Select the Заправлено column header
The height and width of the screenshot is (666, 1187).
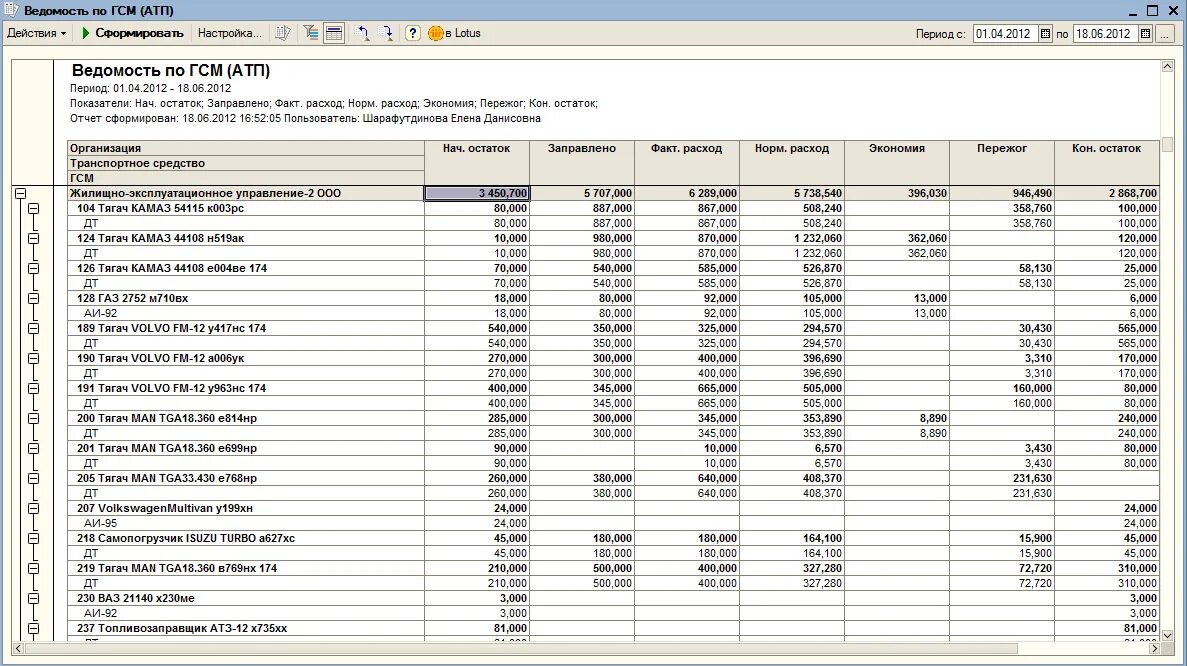[582, 163]
